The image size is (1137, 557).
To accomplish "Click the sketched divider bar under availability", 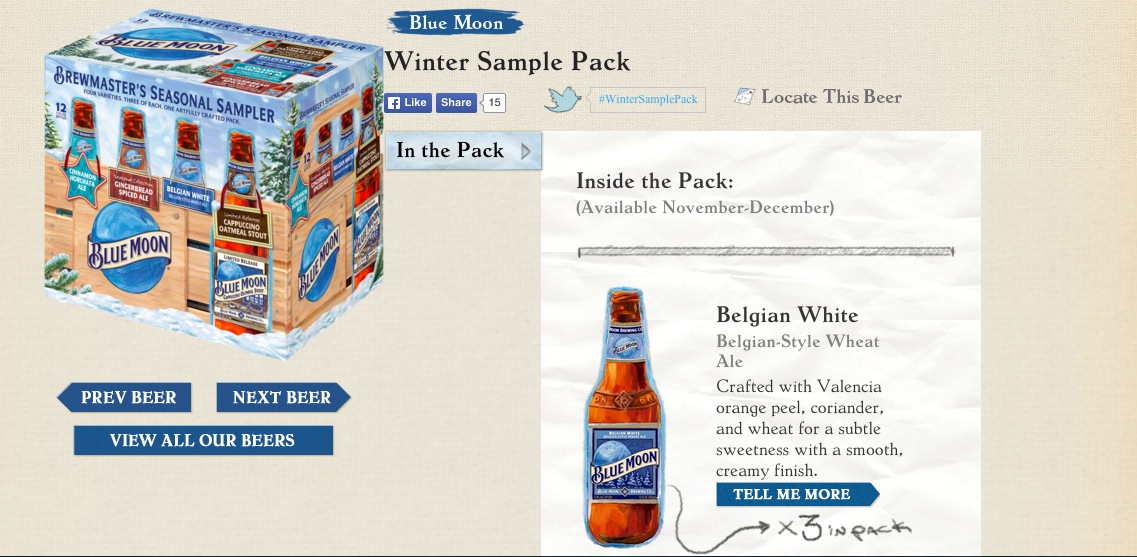I will point(766,252).
